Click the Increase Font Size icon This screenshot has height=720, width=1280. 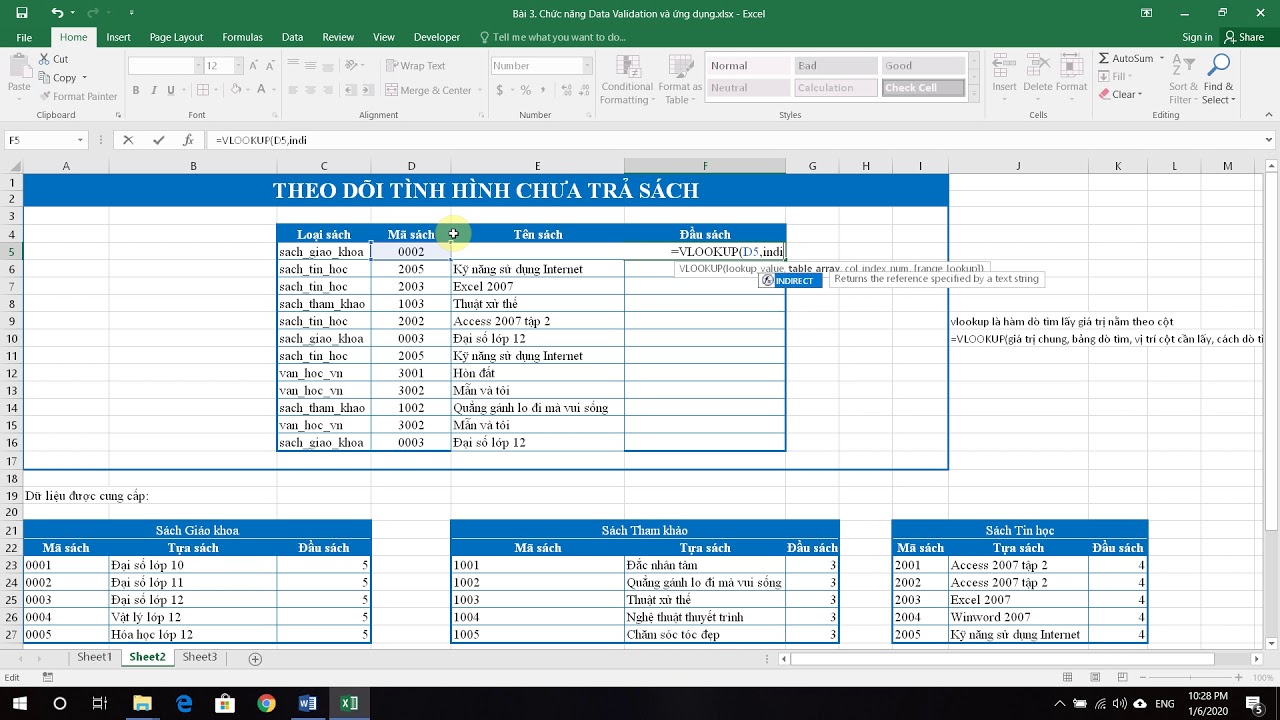(x=254, y=66)
